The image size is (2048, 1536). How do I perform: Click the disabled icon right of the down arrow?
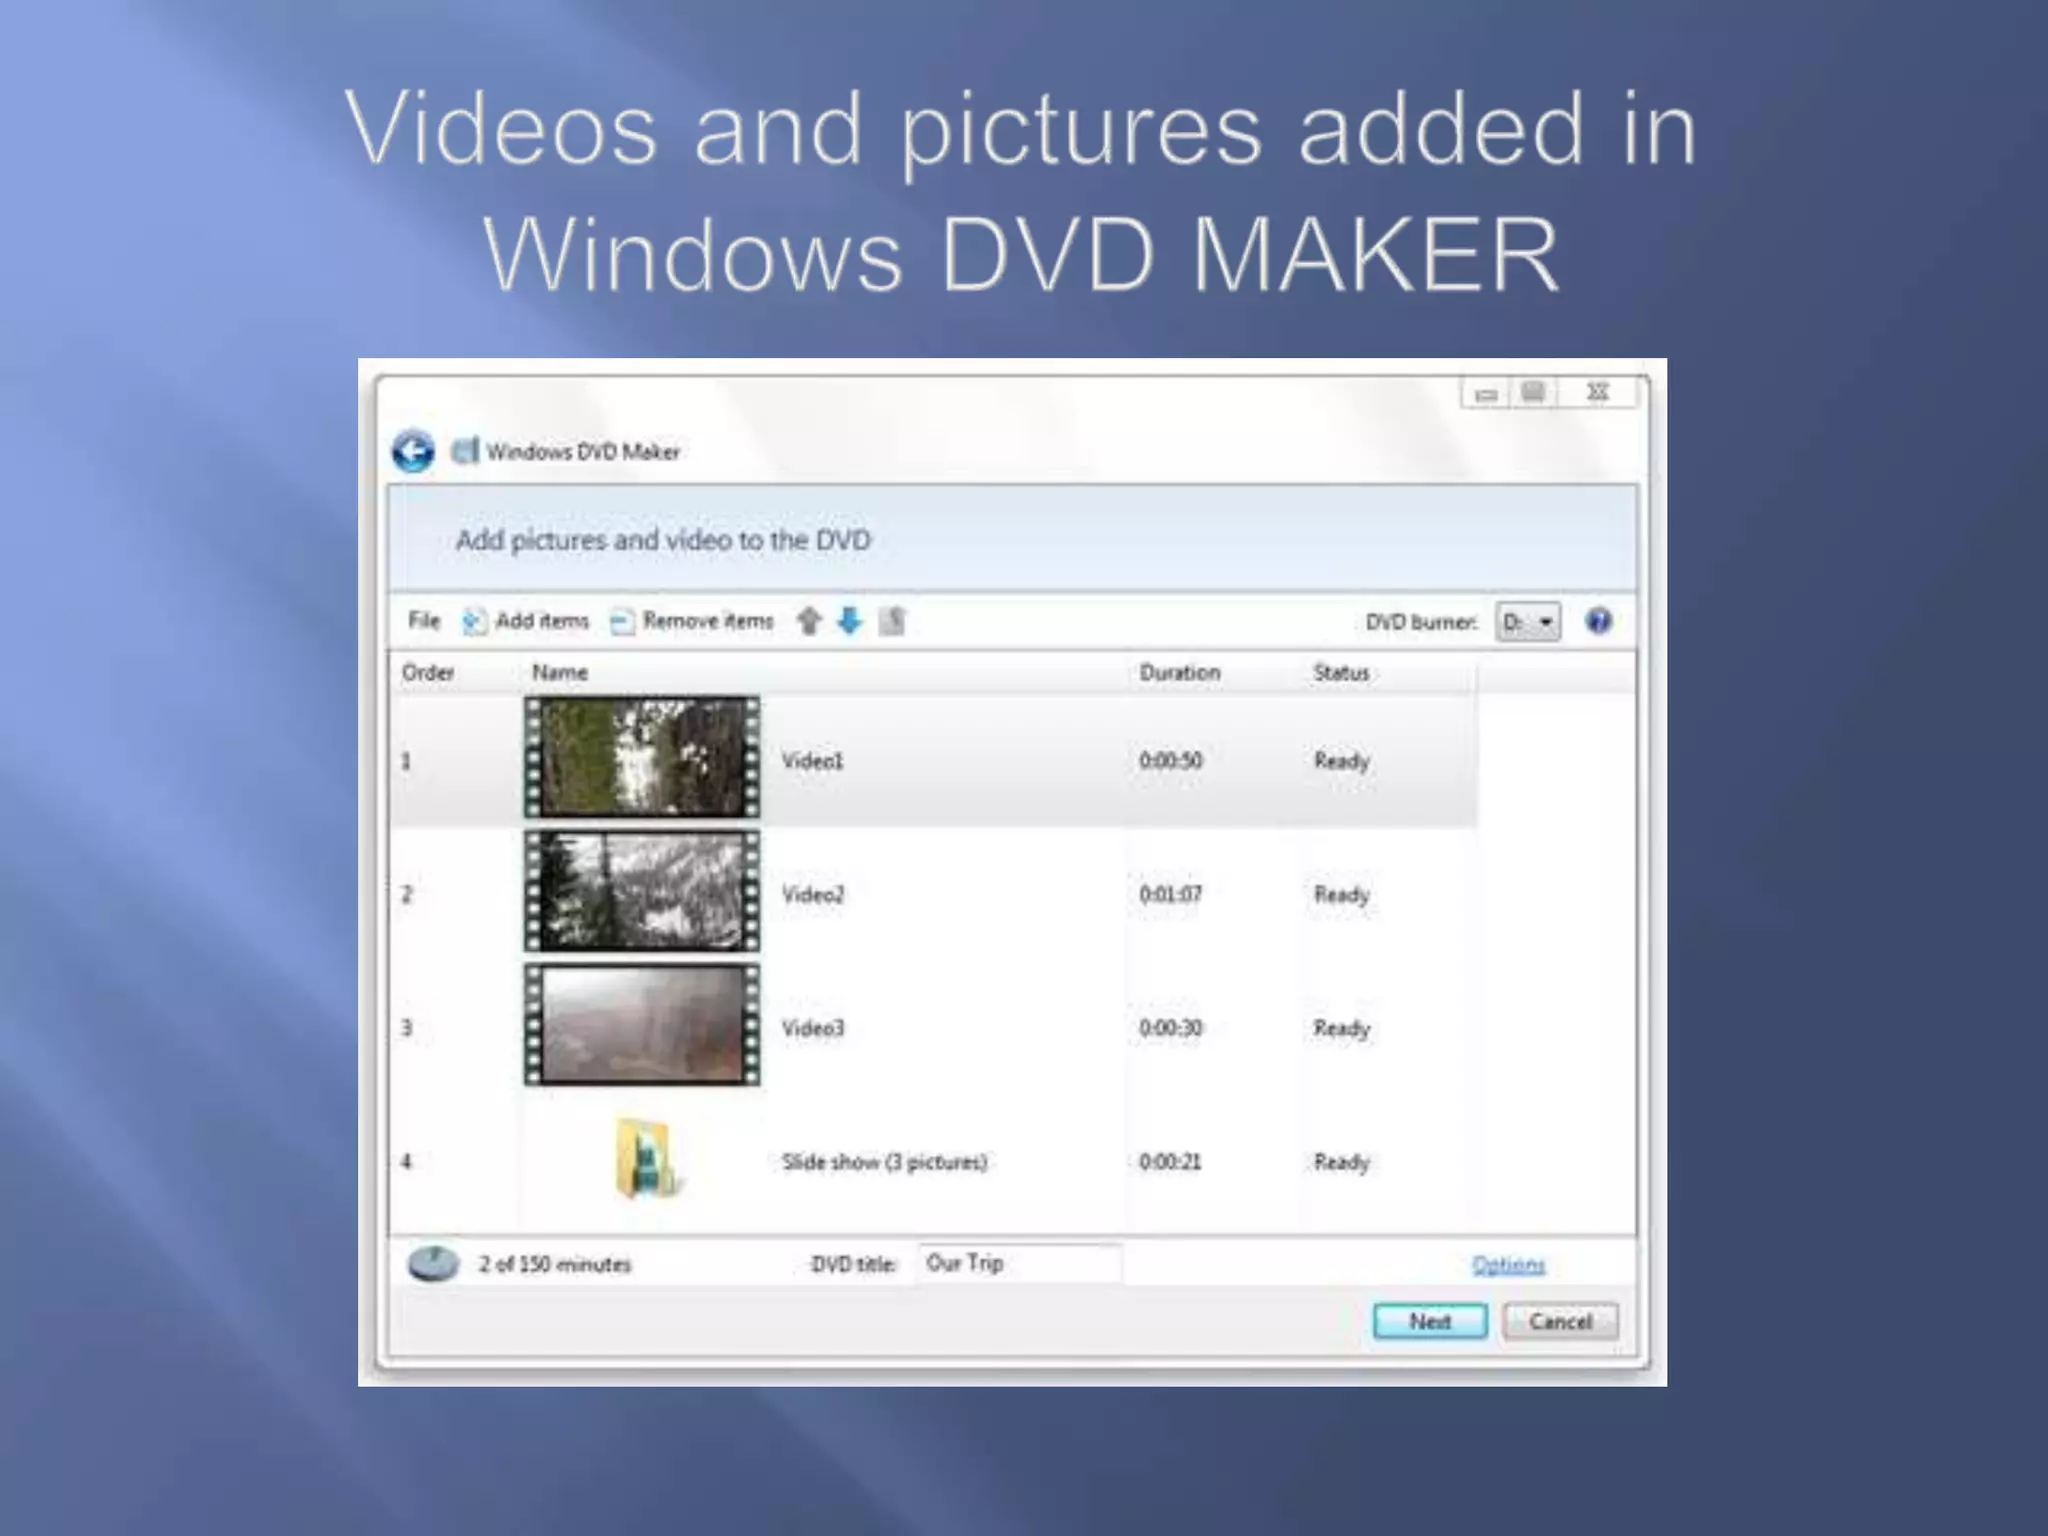click(x=892, y=621)
